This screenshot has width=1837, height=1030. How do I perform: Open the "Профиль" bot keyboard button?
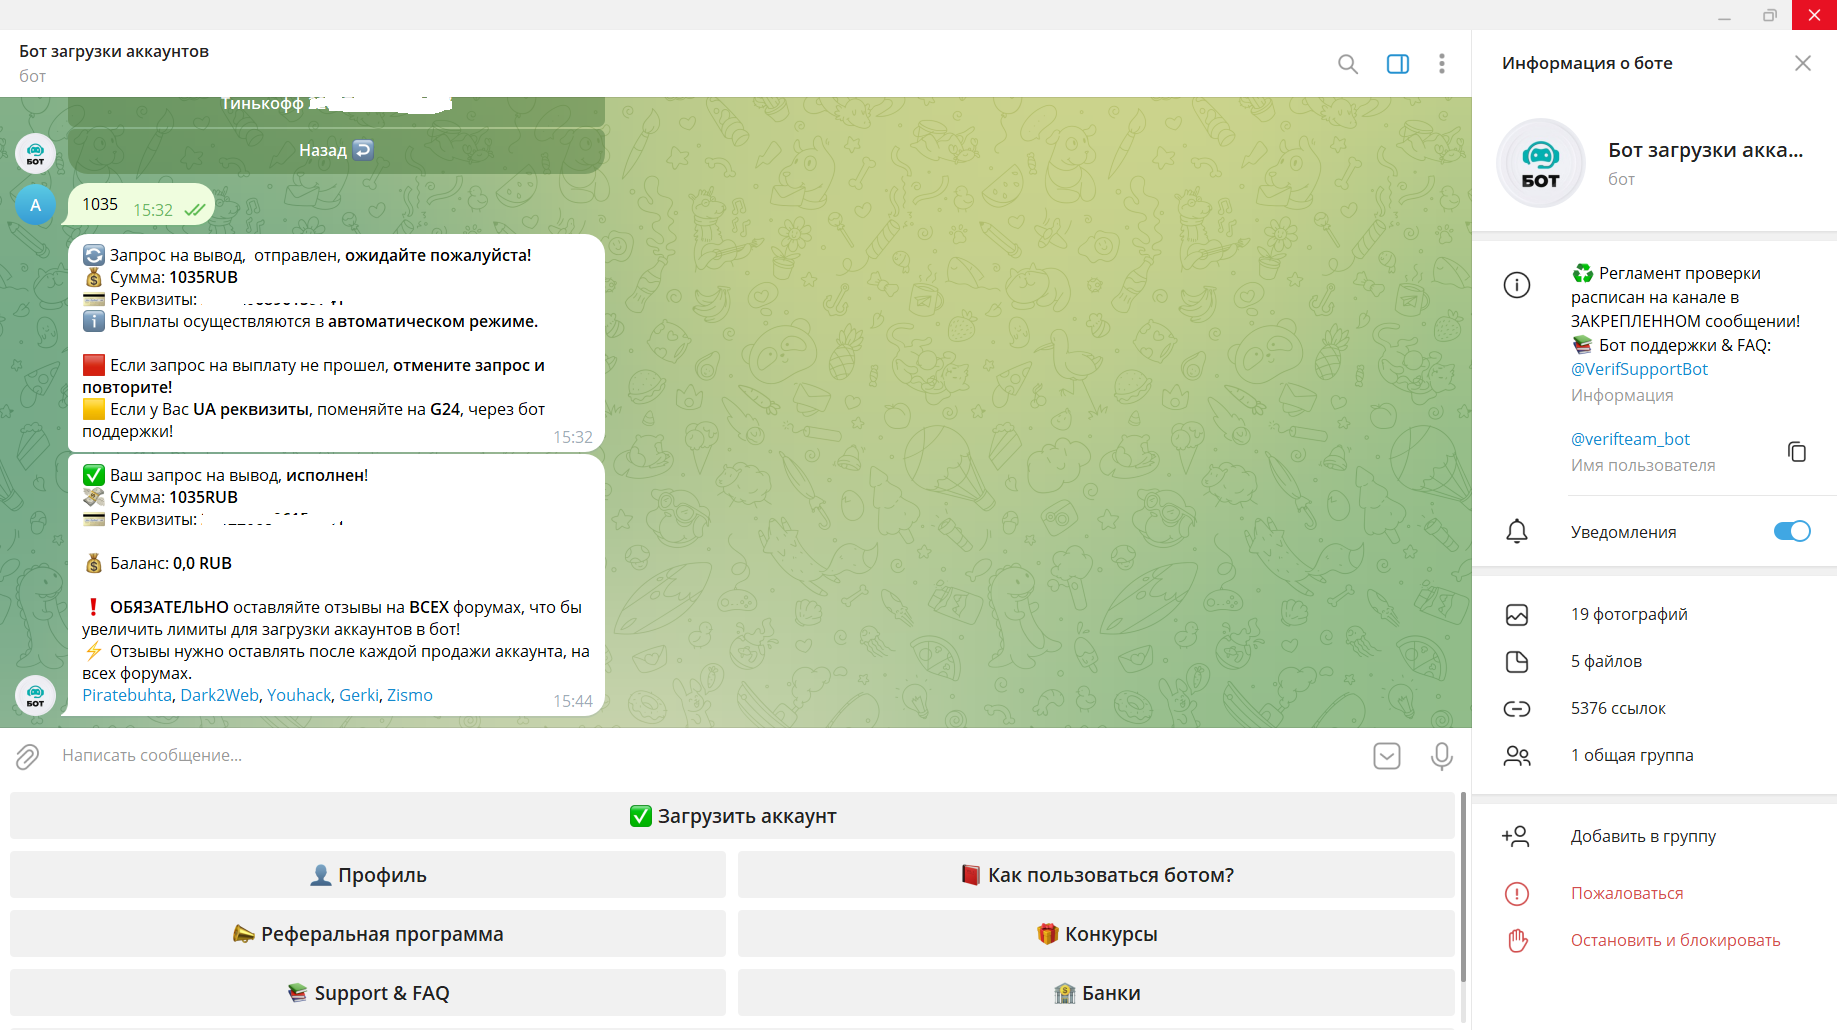click(368, 875)
